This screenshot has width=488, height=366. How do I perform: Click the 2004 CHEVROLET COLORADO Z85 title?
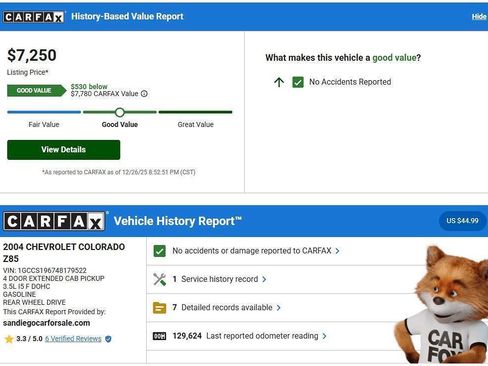(x=64, y=253)
